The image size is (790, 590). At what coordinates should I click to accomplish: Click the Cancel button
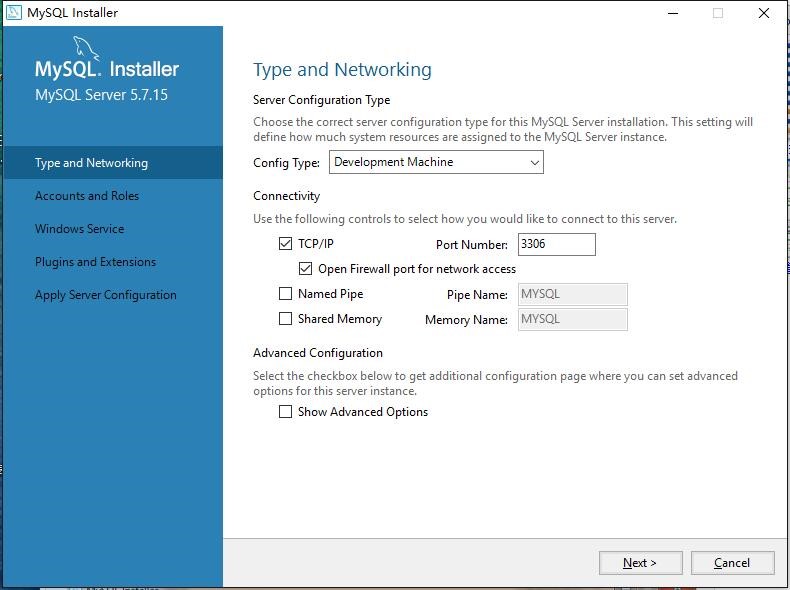click(x=732, y=563)
